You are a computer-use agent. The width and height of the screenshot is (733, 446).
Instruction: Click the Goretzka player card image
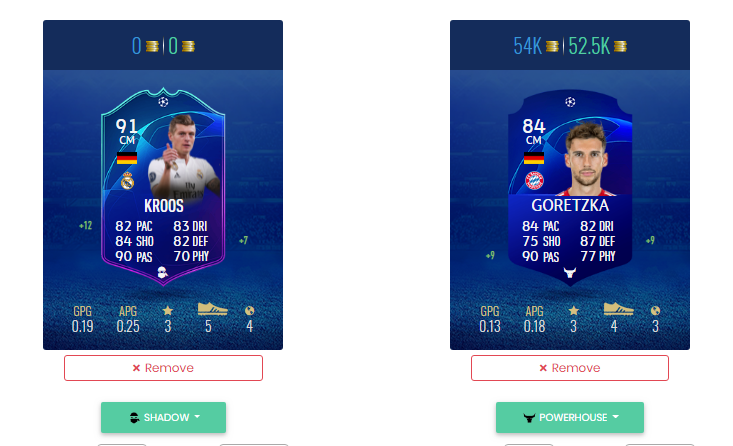tap(570, 187)
